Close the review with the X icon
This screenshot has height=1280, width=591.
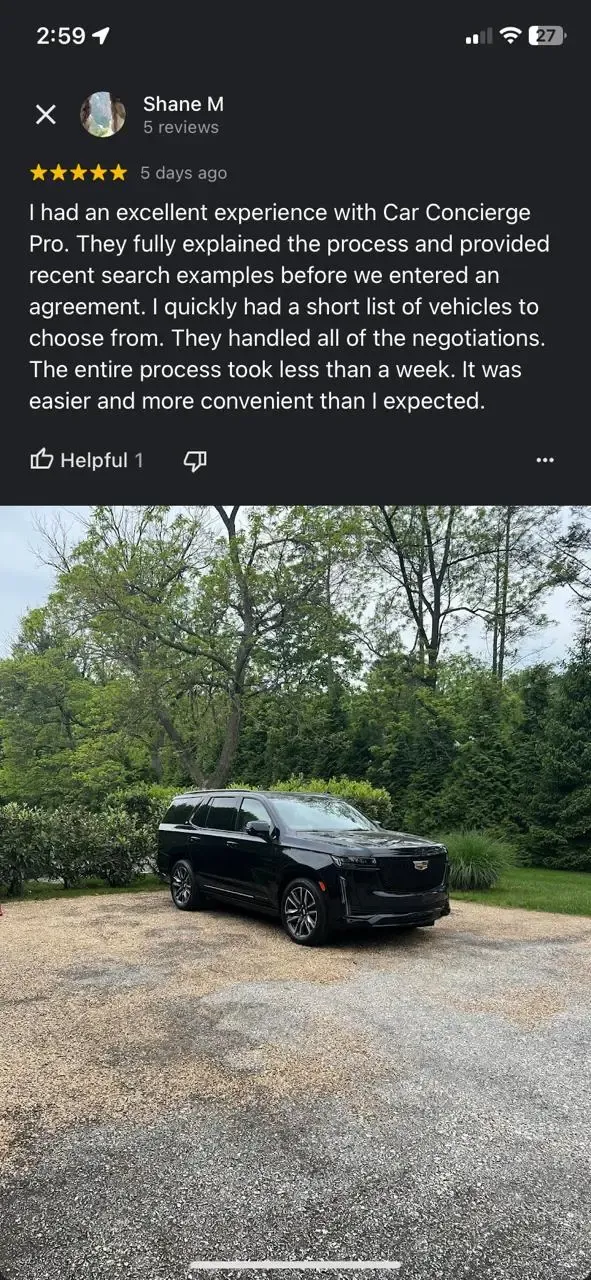pos(46,115)
